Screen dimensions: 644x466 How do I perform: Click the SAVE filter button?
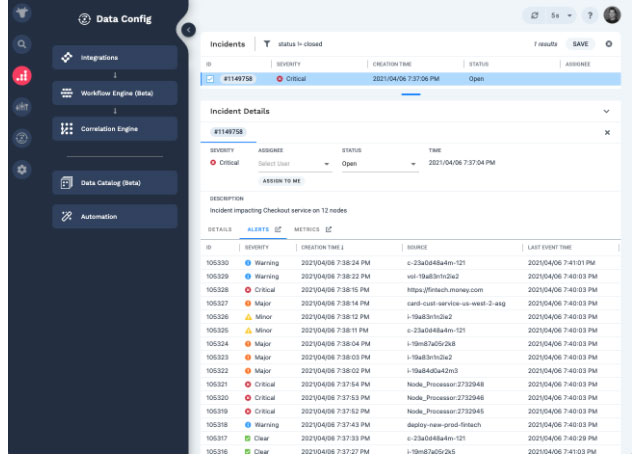point(580,44)
